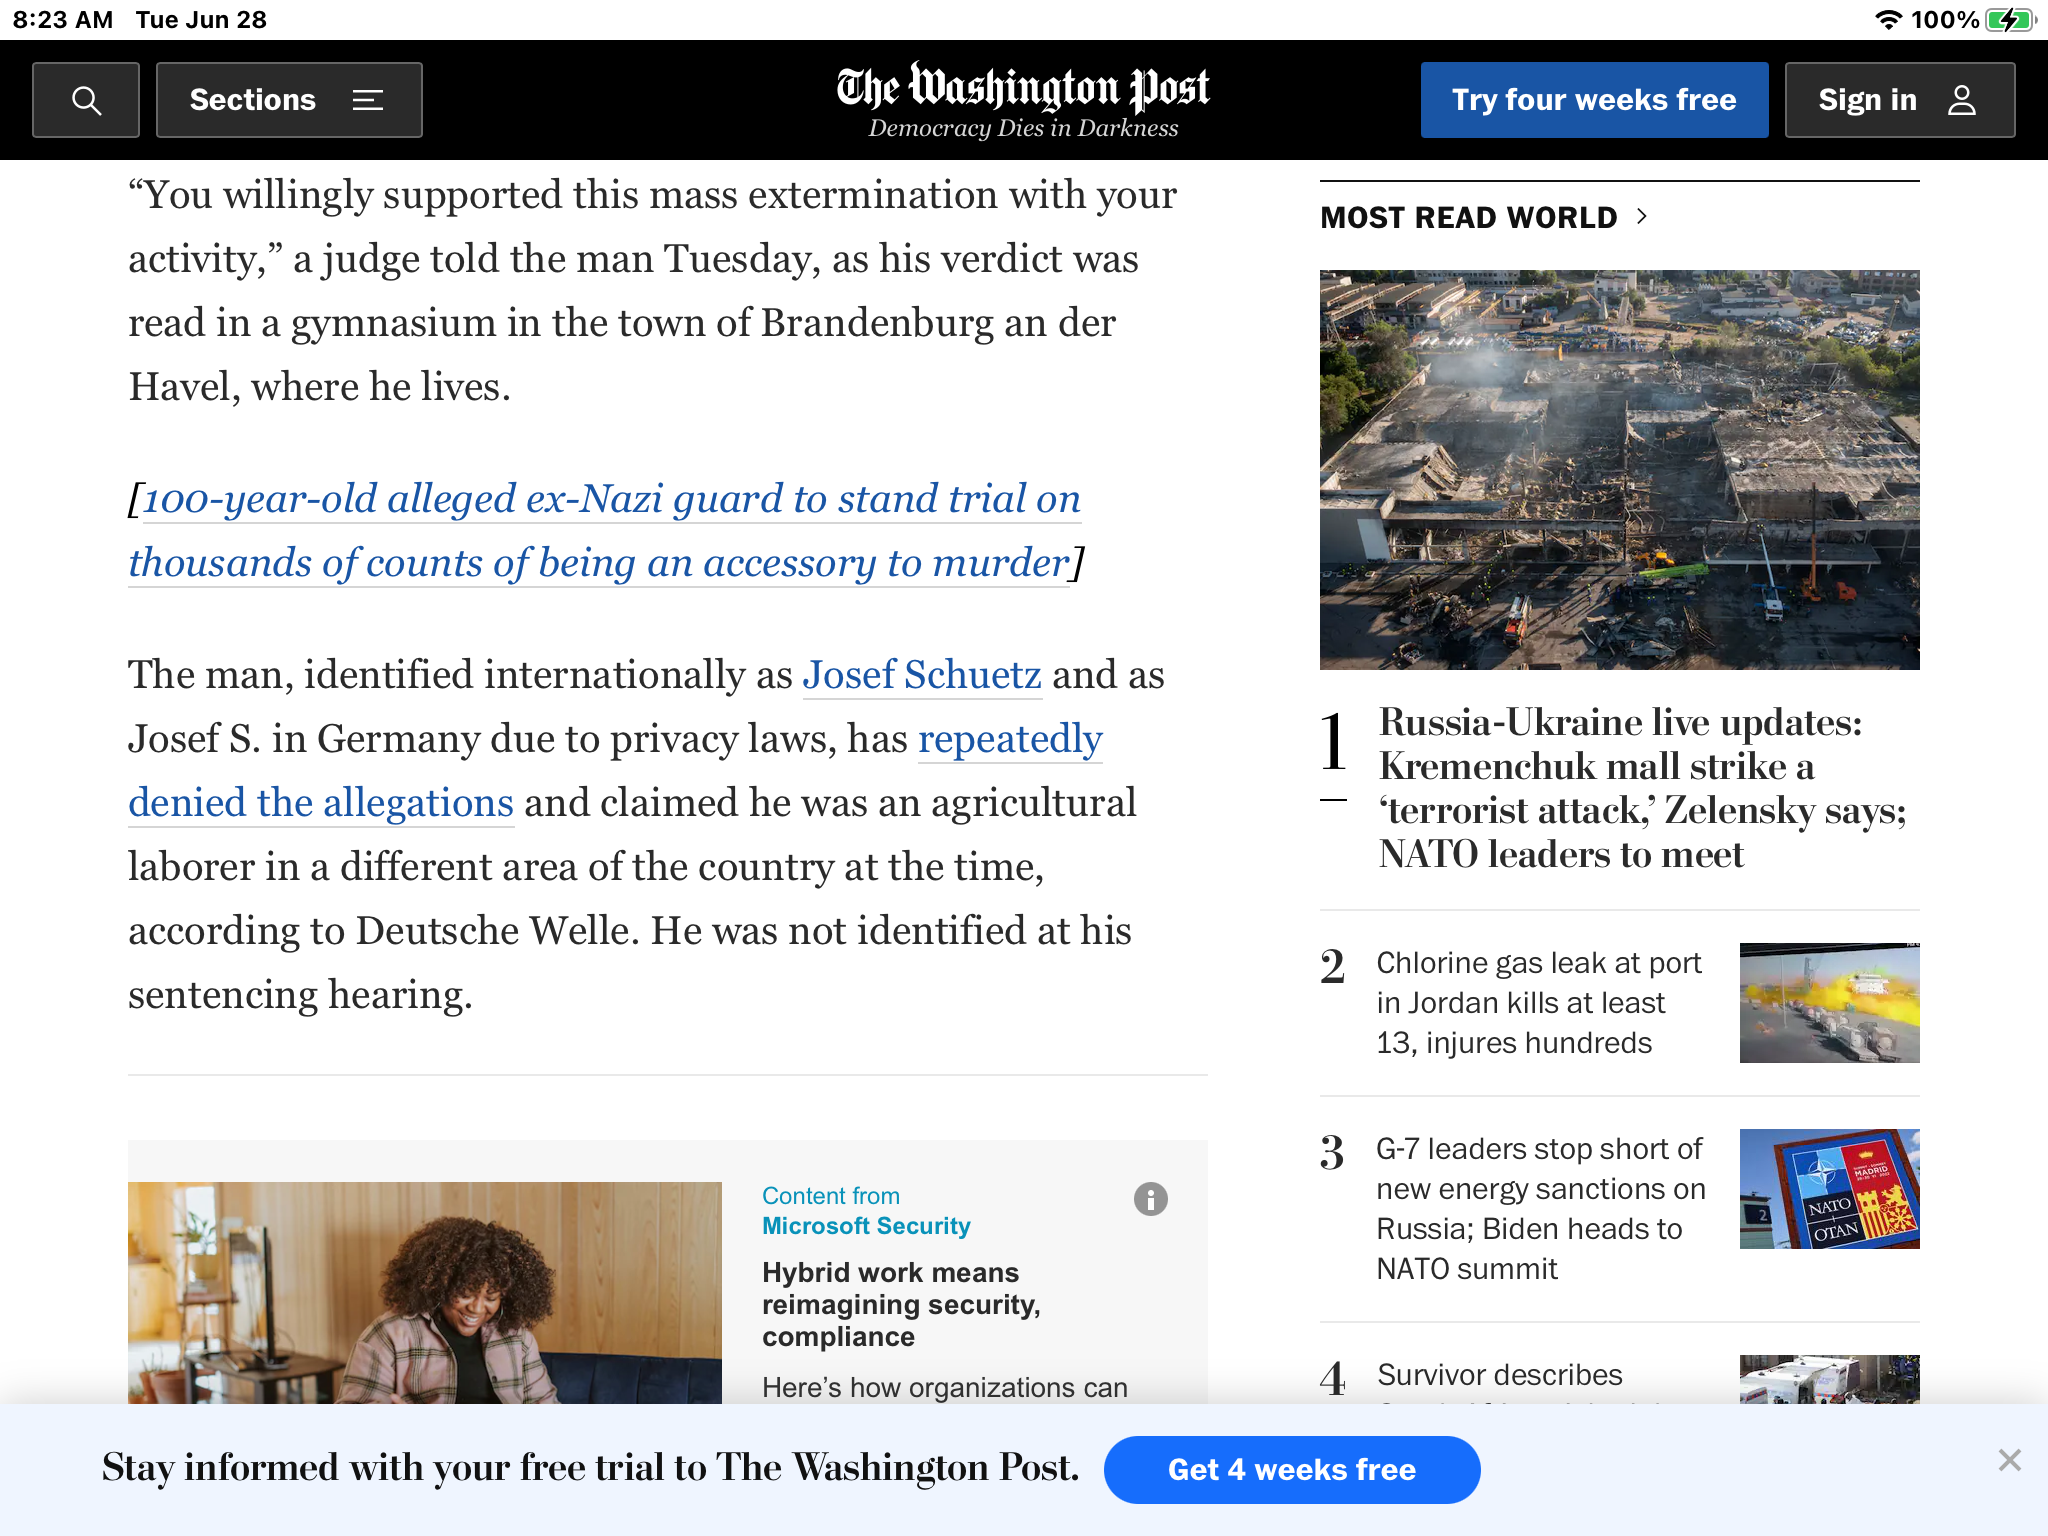The image size is (2048, 1536).
Task: Open the Kremenchuk mall strike photo
Action: 1619,469
